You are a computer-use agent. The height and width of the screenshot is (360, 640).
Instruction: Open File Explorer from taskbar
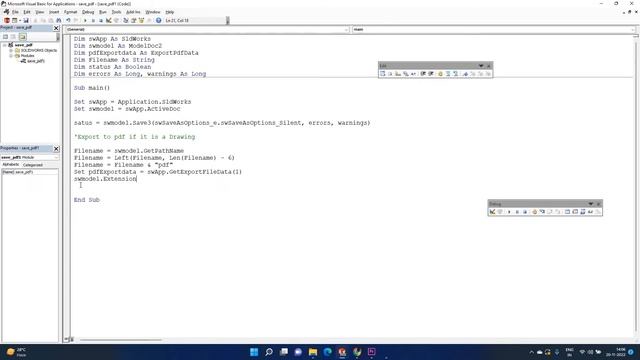[313, 352]
